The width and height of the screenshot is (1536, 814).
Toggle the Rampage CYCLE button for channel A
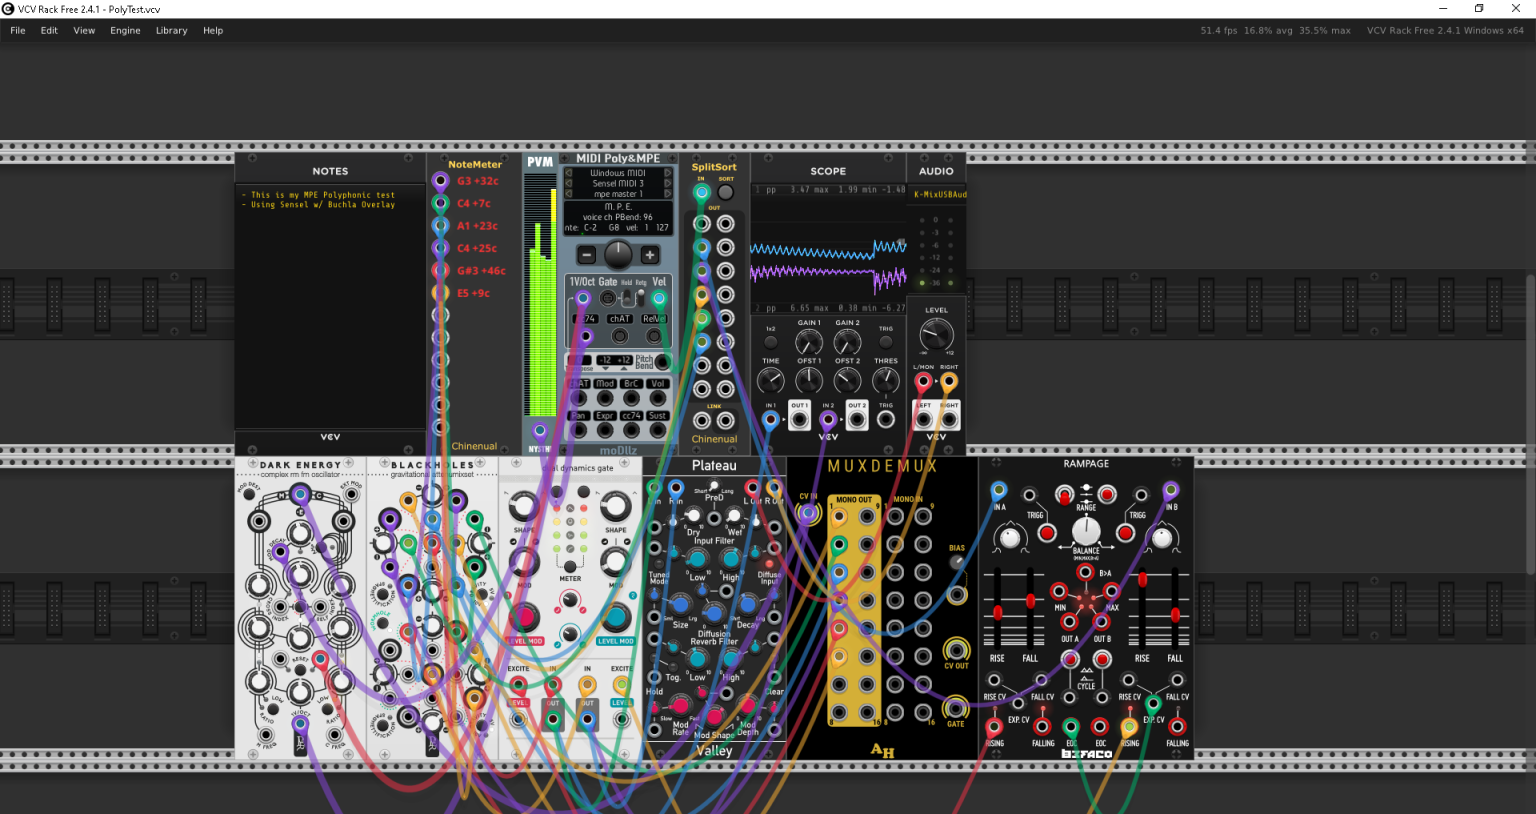tap(1070, 659)
